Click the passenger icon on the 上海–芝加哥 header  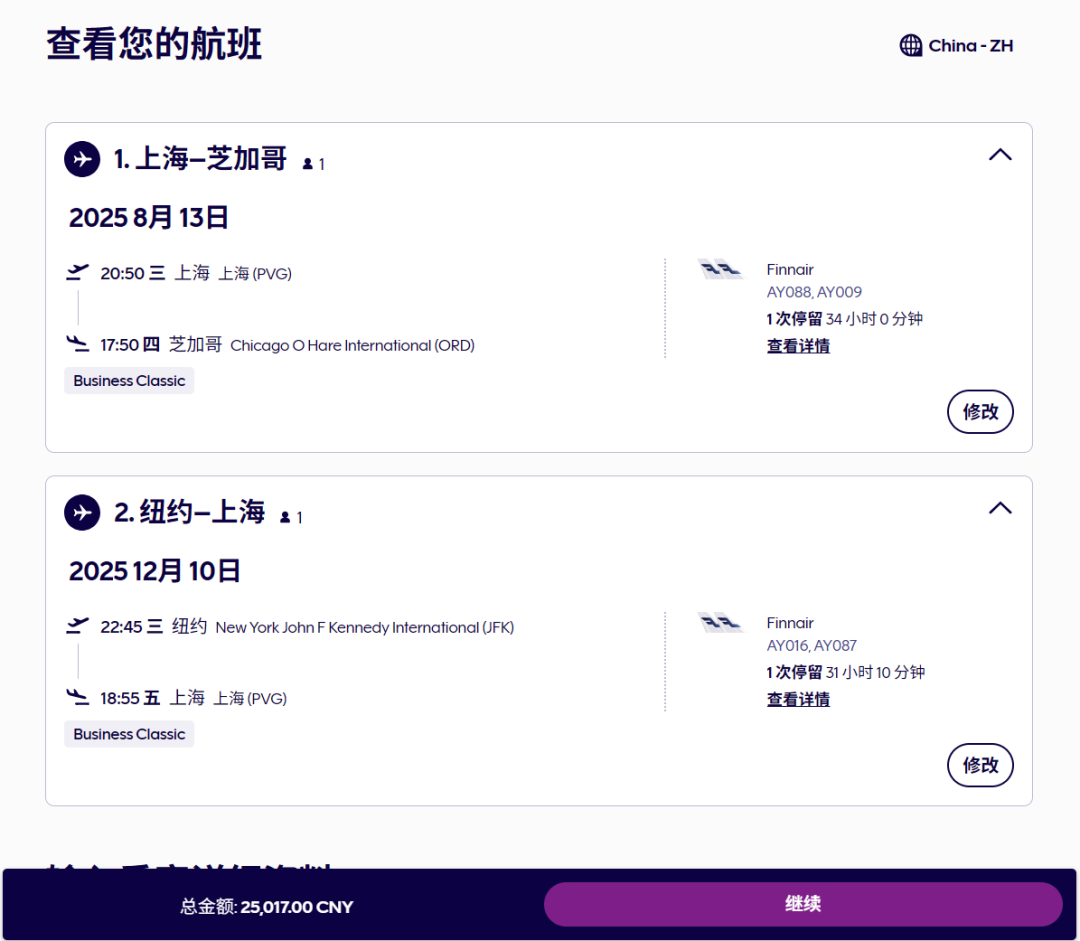309,164
